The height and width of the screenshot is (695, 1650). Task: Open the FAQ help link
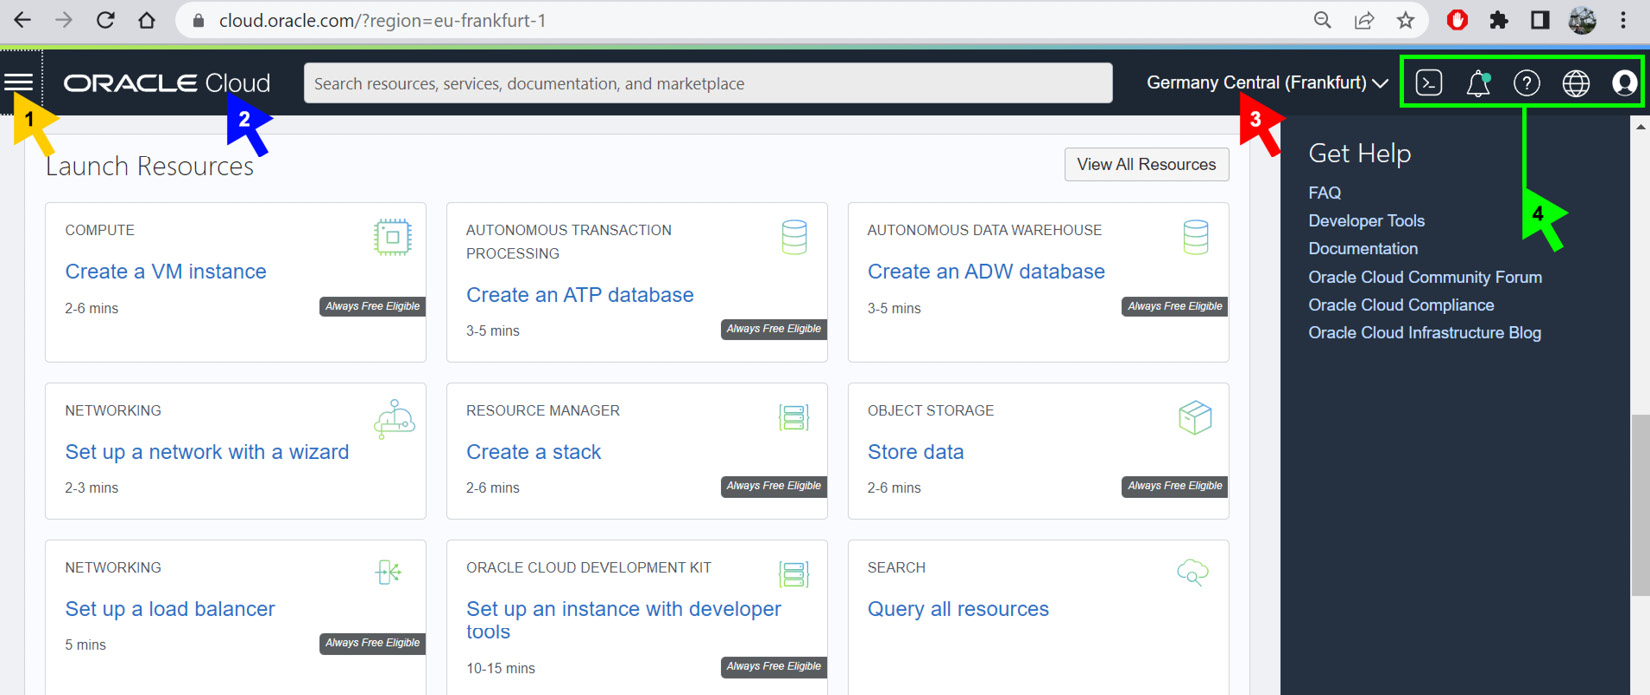click(x=1325, y=193)
